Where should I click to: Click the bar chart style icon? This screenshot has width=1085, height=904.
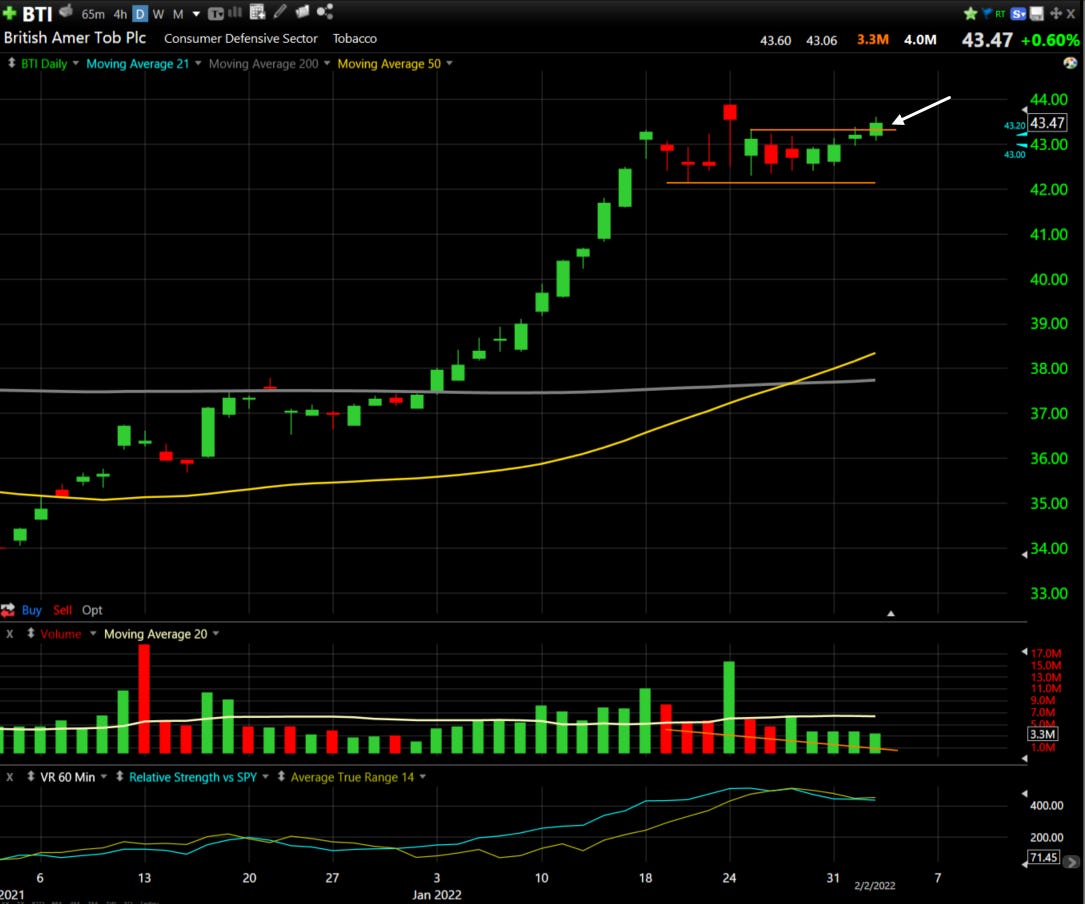(x=235, y=12)
